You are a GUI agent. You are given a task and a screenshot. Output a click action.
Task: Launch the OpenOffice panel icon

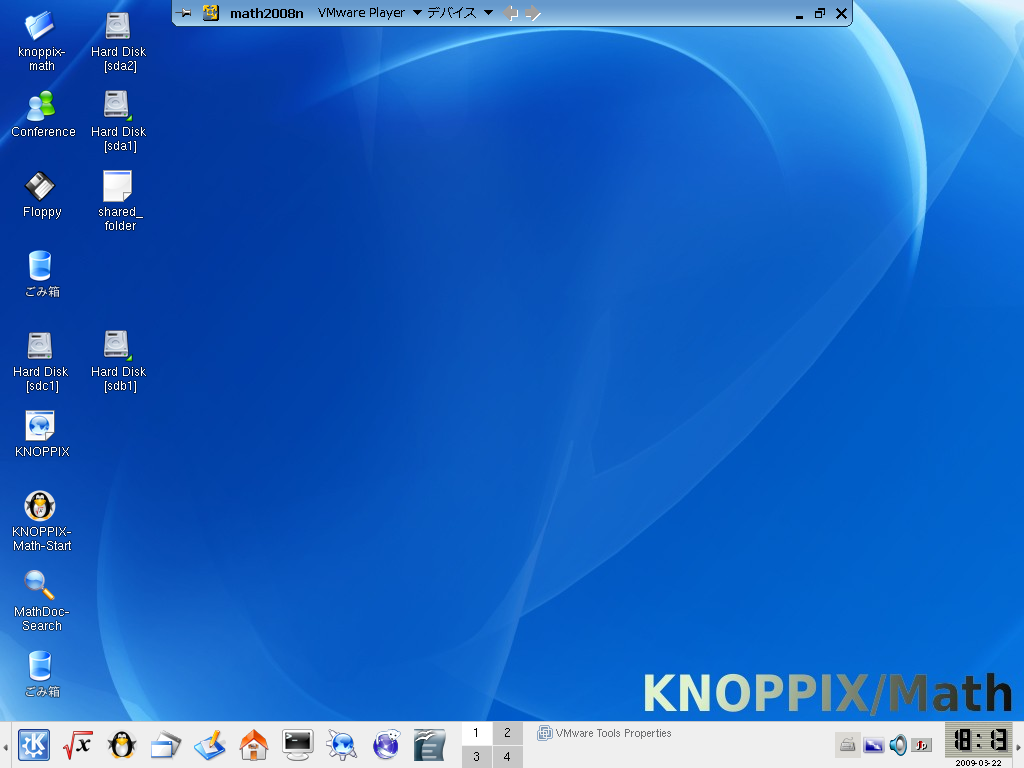coord(430,745)
